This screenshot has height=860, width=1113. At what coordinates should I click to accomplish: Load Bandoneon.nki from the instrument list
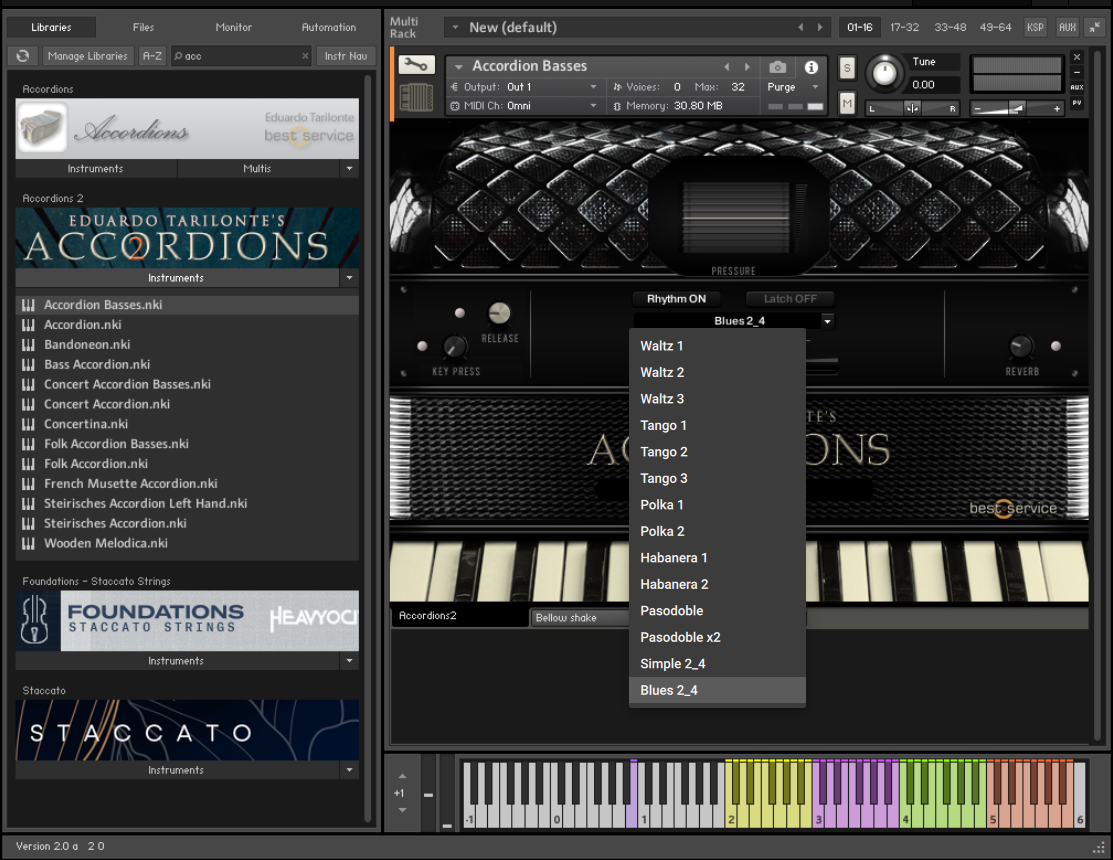tap(87, 344)
